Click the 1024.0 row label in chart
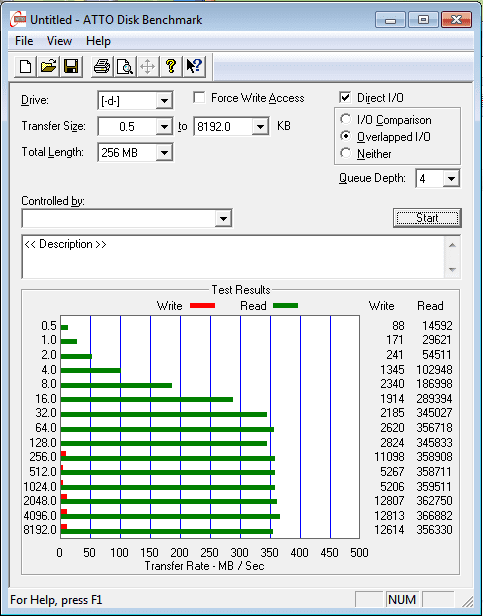483x616 pixels. pos(40,486)
